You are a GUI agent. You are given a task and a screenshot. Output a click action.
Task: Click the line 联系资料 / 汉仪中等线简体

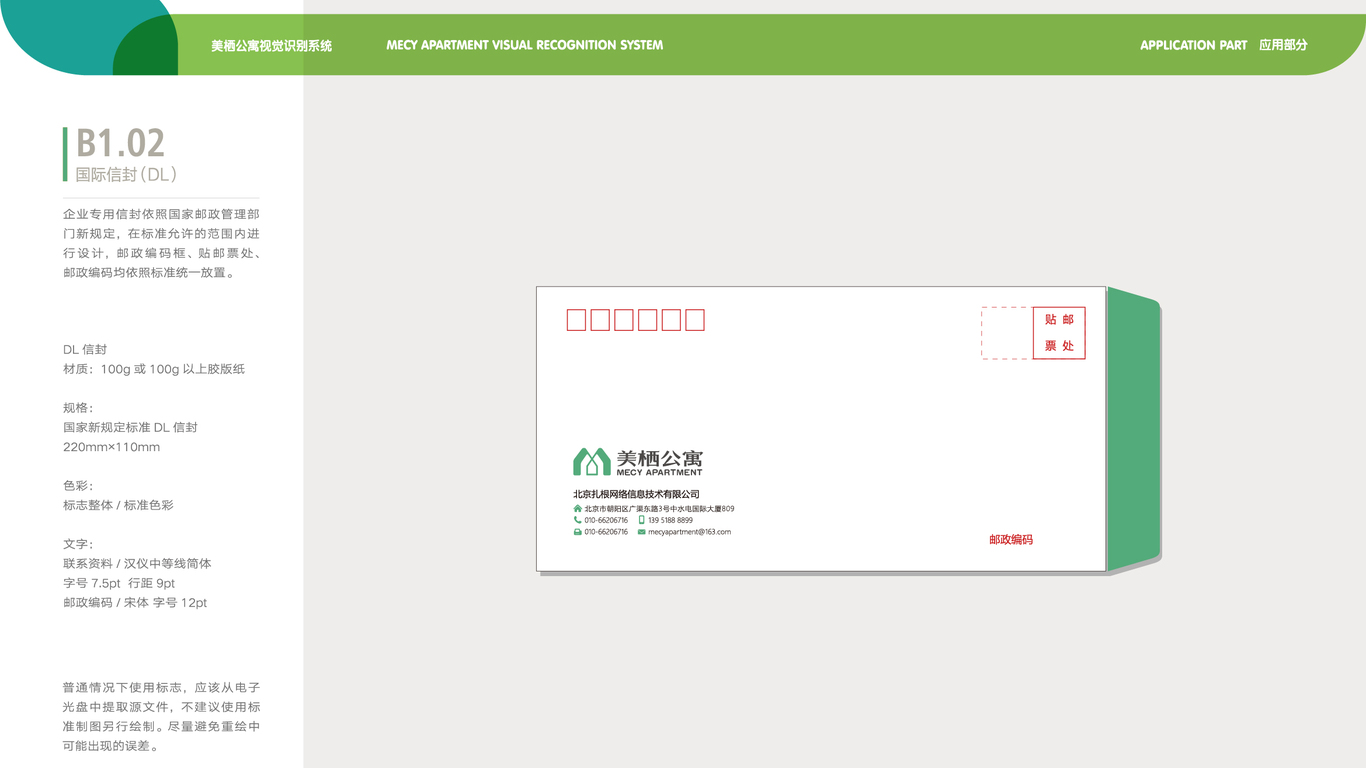[137, 564]
